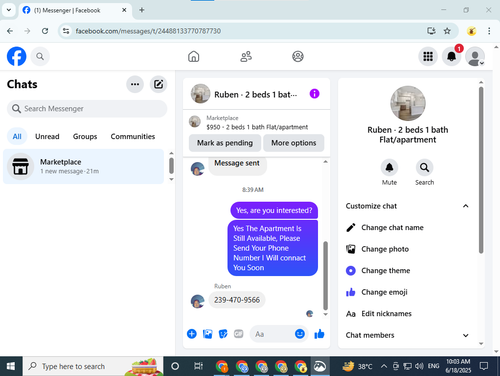
Task: Bookmark this page with the star
Action: coord(447,31)
